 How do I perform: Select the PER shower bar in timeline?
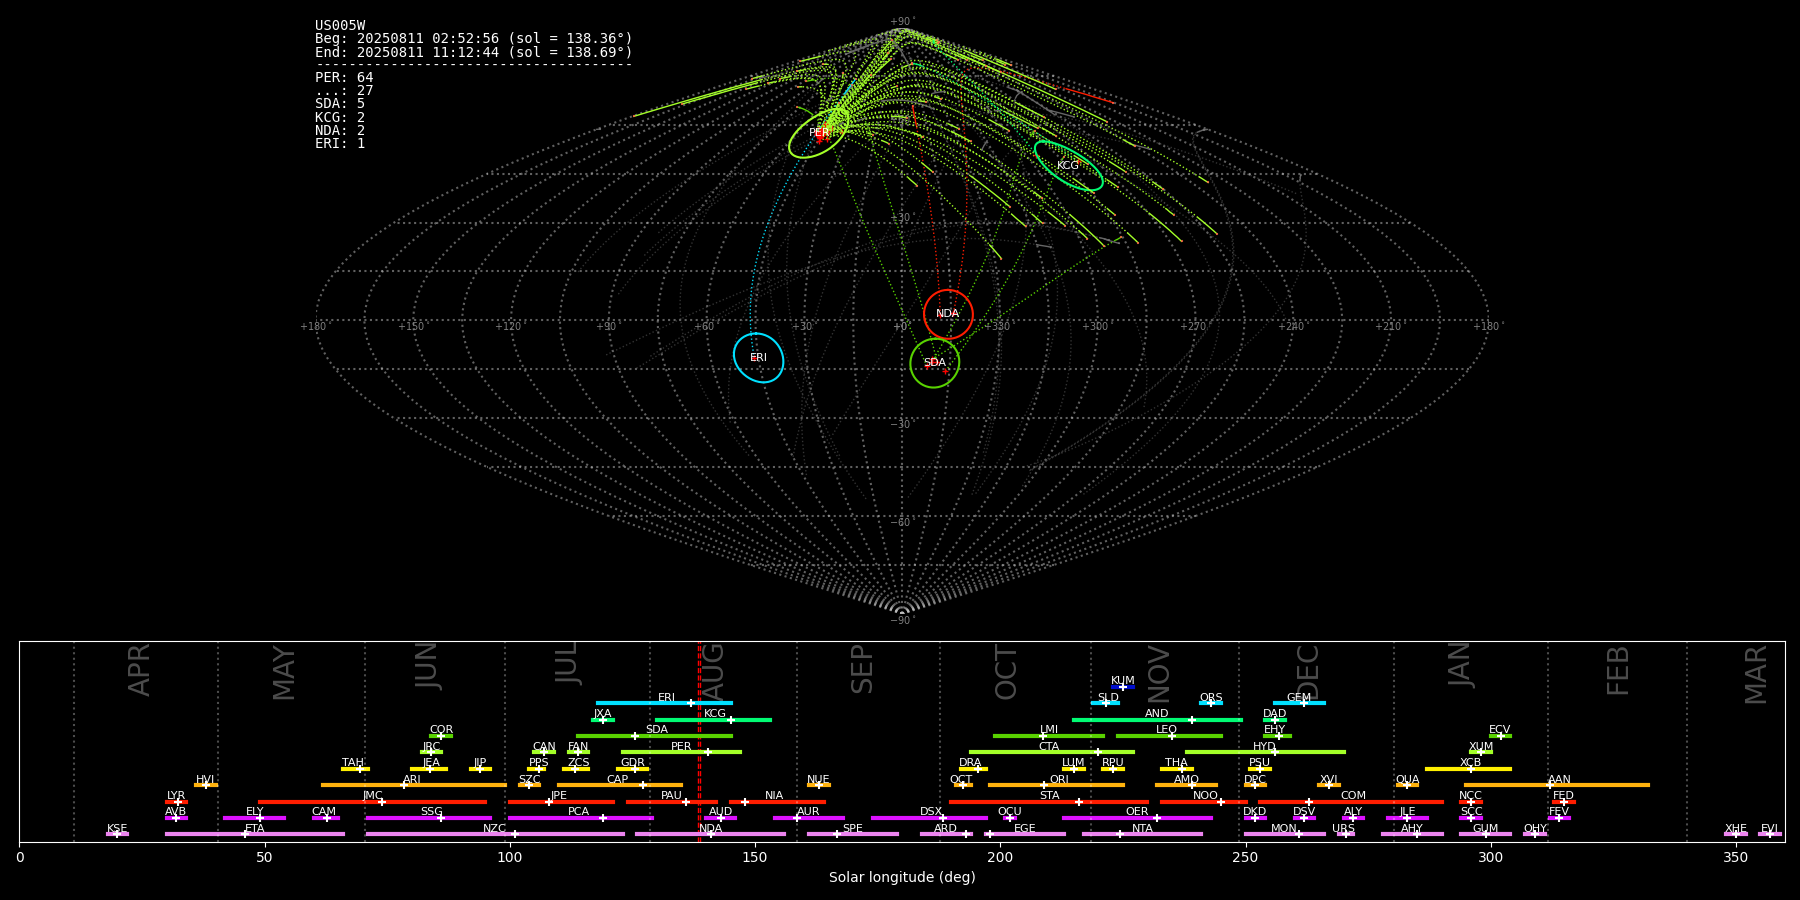coord(681,752)
